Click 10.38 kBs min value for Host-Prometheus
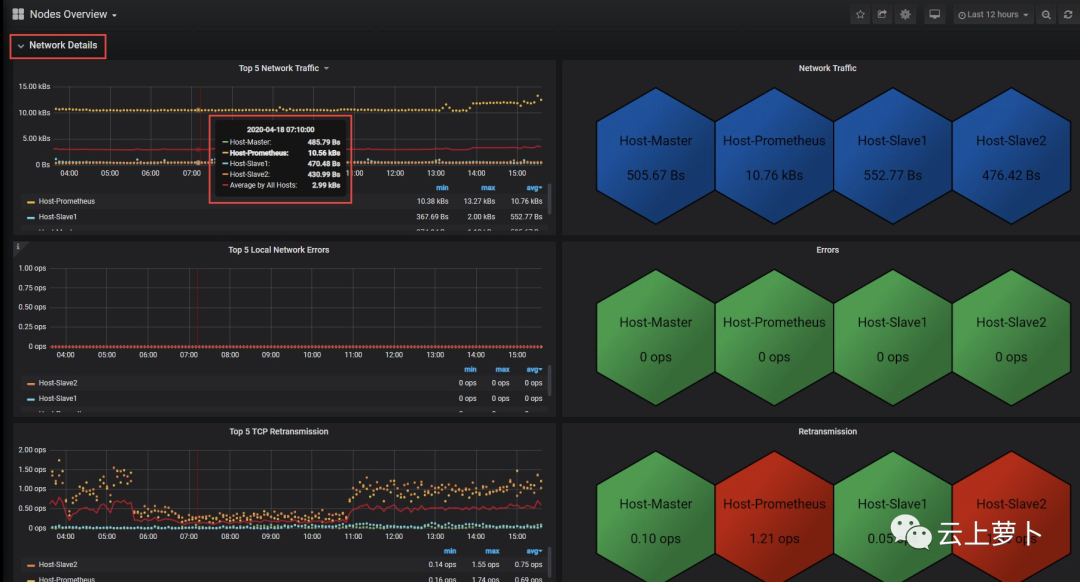The image size is (1080, 582). click(433, 201)
